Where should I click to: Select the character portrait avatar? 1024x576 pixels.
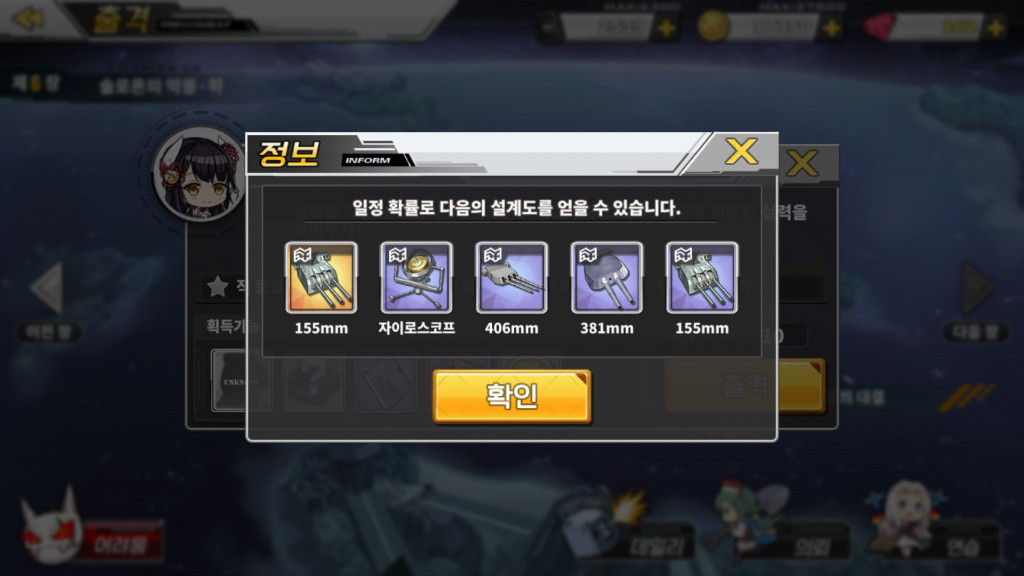coord(199,173)
